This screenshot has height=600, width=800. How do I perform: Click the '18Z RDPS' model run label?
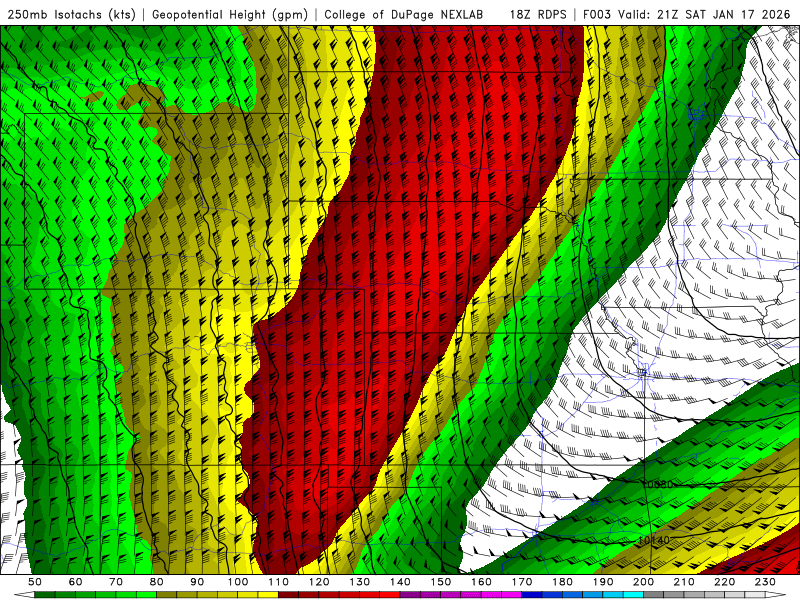point(538,14)
